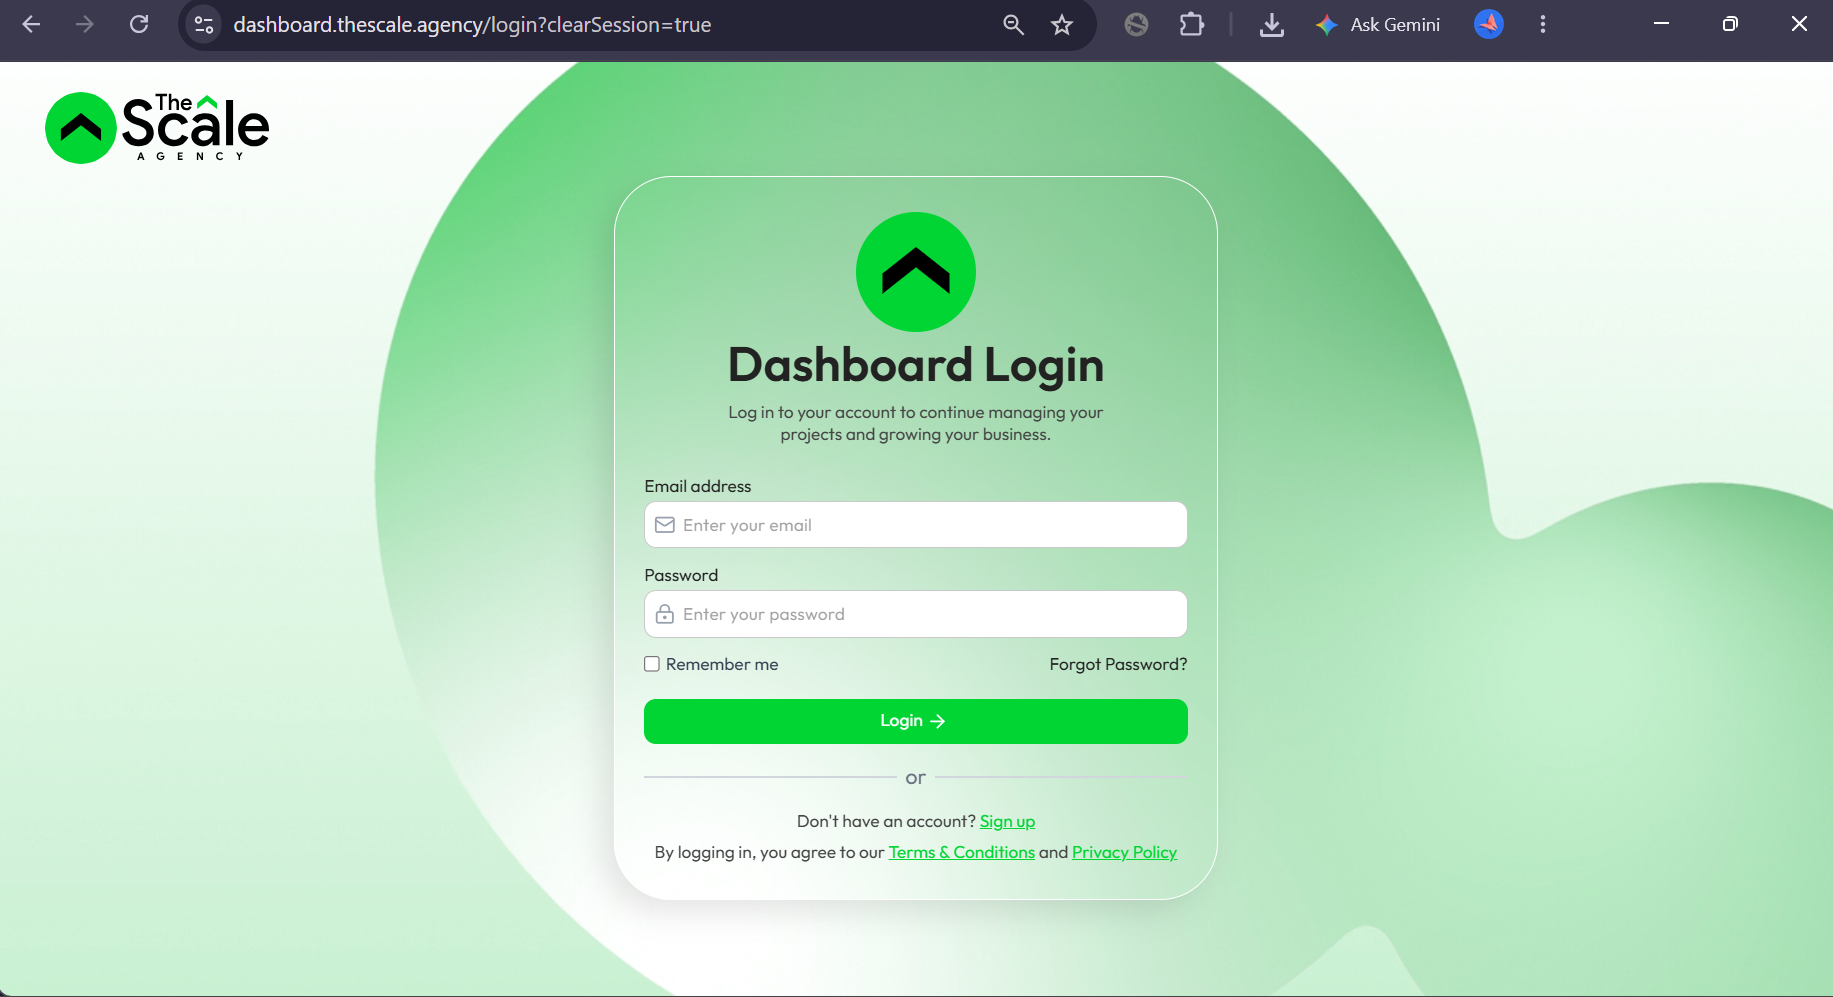
Task: Go back to the previous page
Action: click(31, 25)
